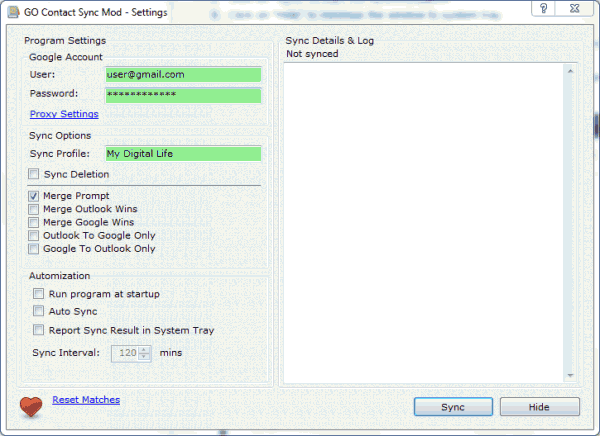The width and height of the screenshot is (600, 436).
Task: Open the Proxy Settings link
Action: (64, 114)
